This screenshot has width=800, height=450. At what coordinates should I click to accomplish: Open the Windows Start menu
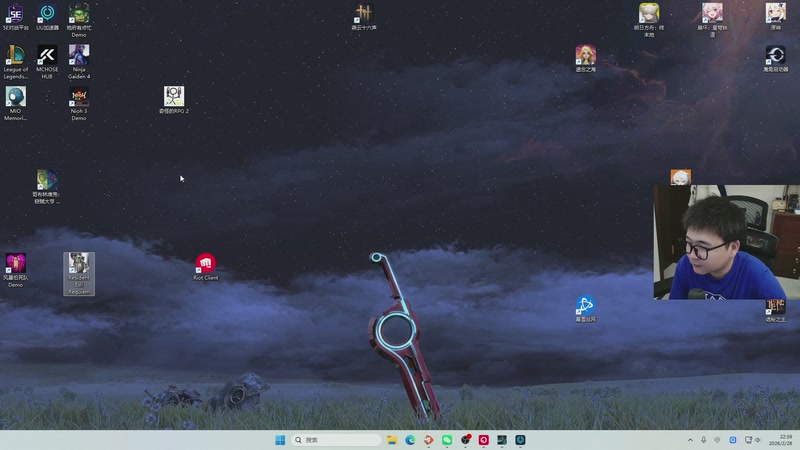[280, 440]
